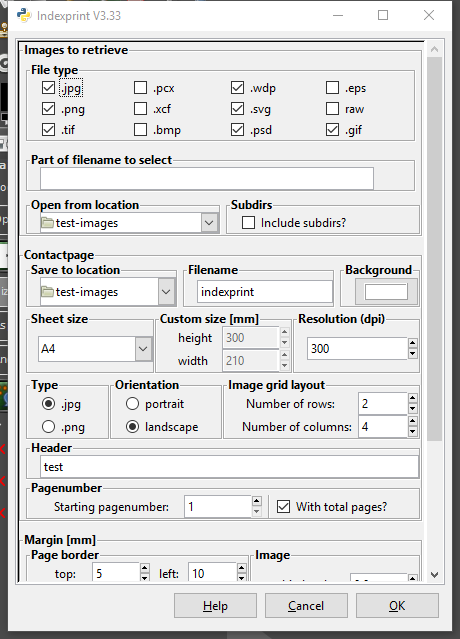Image resolution: width=460 pixels, height=639 pixels.
Task: Increase starting pagenumber with up arrow
Action: pos(257,501)
